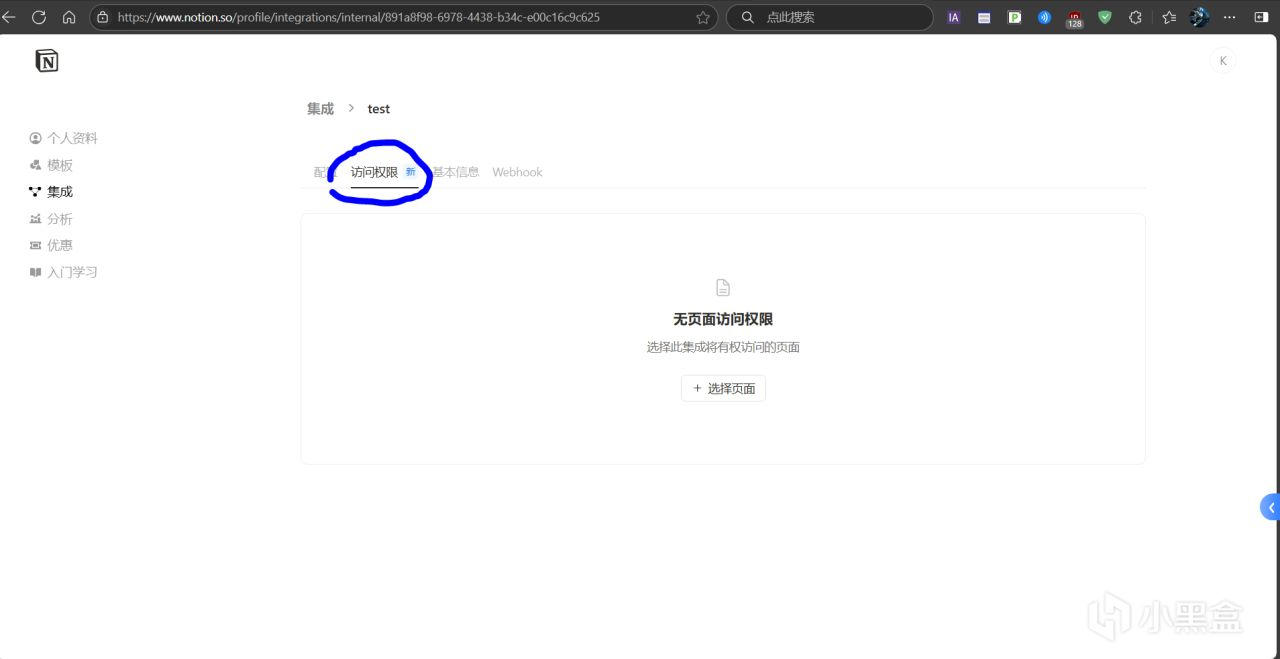Bookmark this page with the star icon
The height and width of the screenshot is (659, 1280).
(x=703, y=17)
